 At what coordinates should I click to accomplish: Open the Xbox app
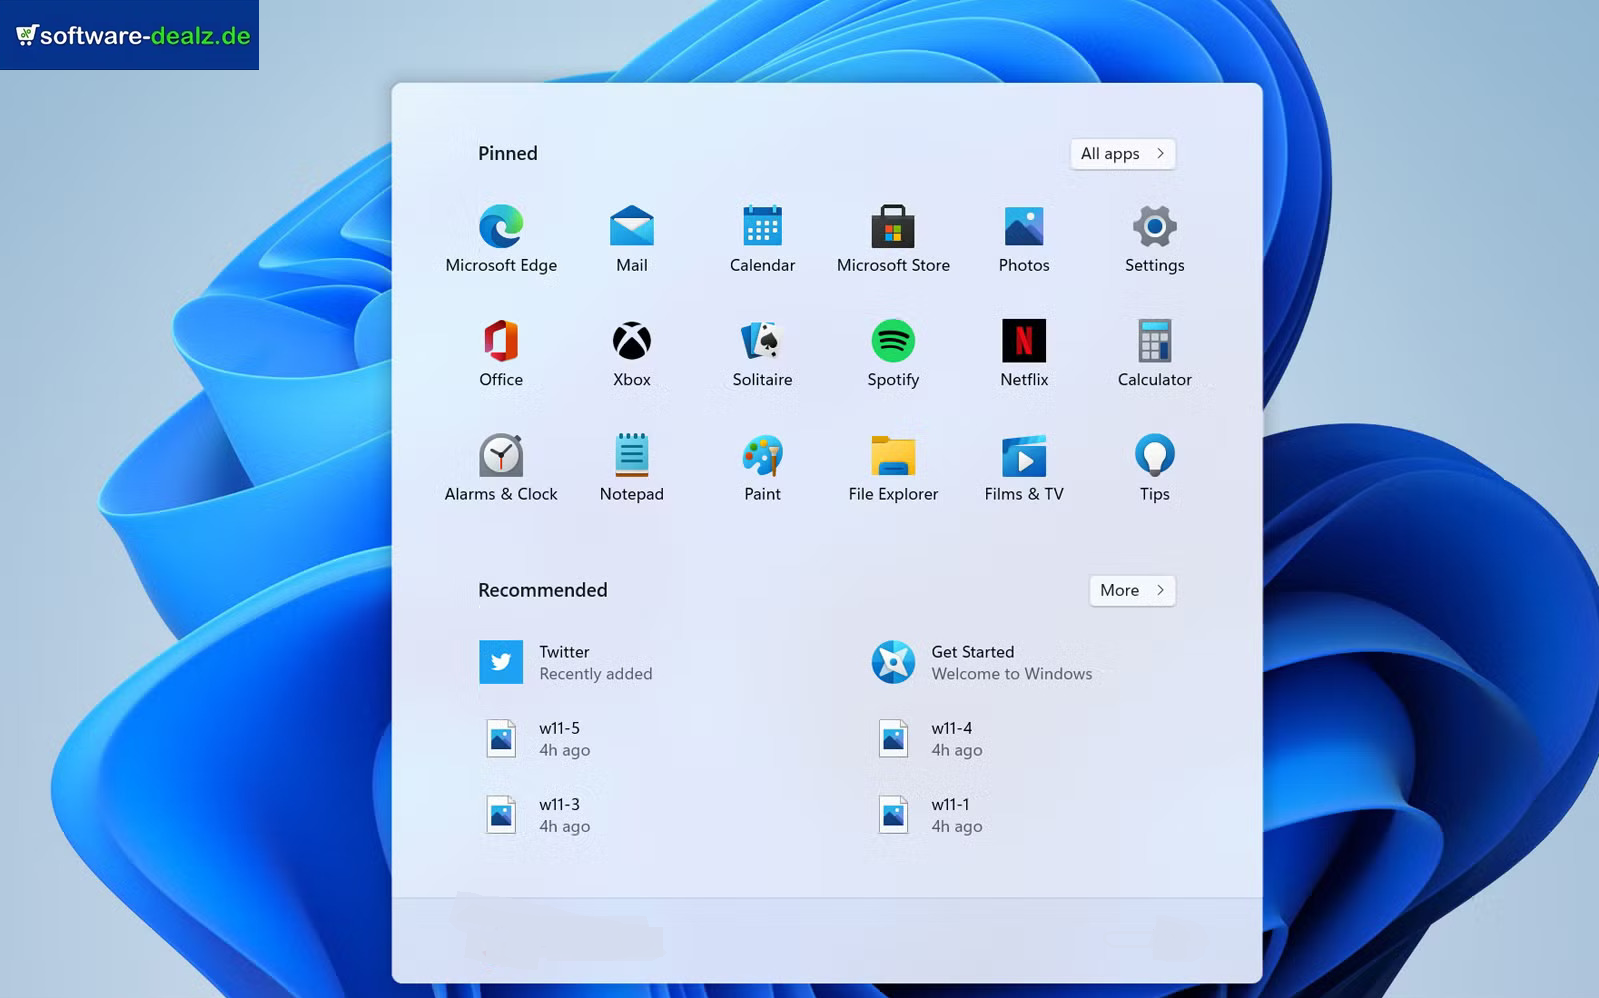(632, 353)
